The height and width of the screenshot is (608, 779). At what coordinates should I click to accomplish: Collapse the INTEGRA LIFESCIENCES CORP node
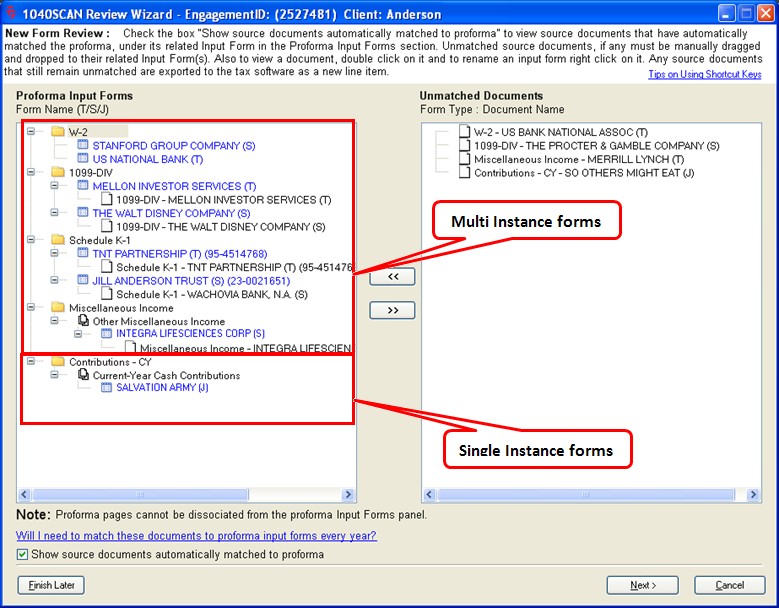pos(78,334)
